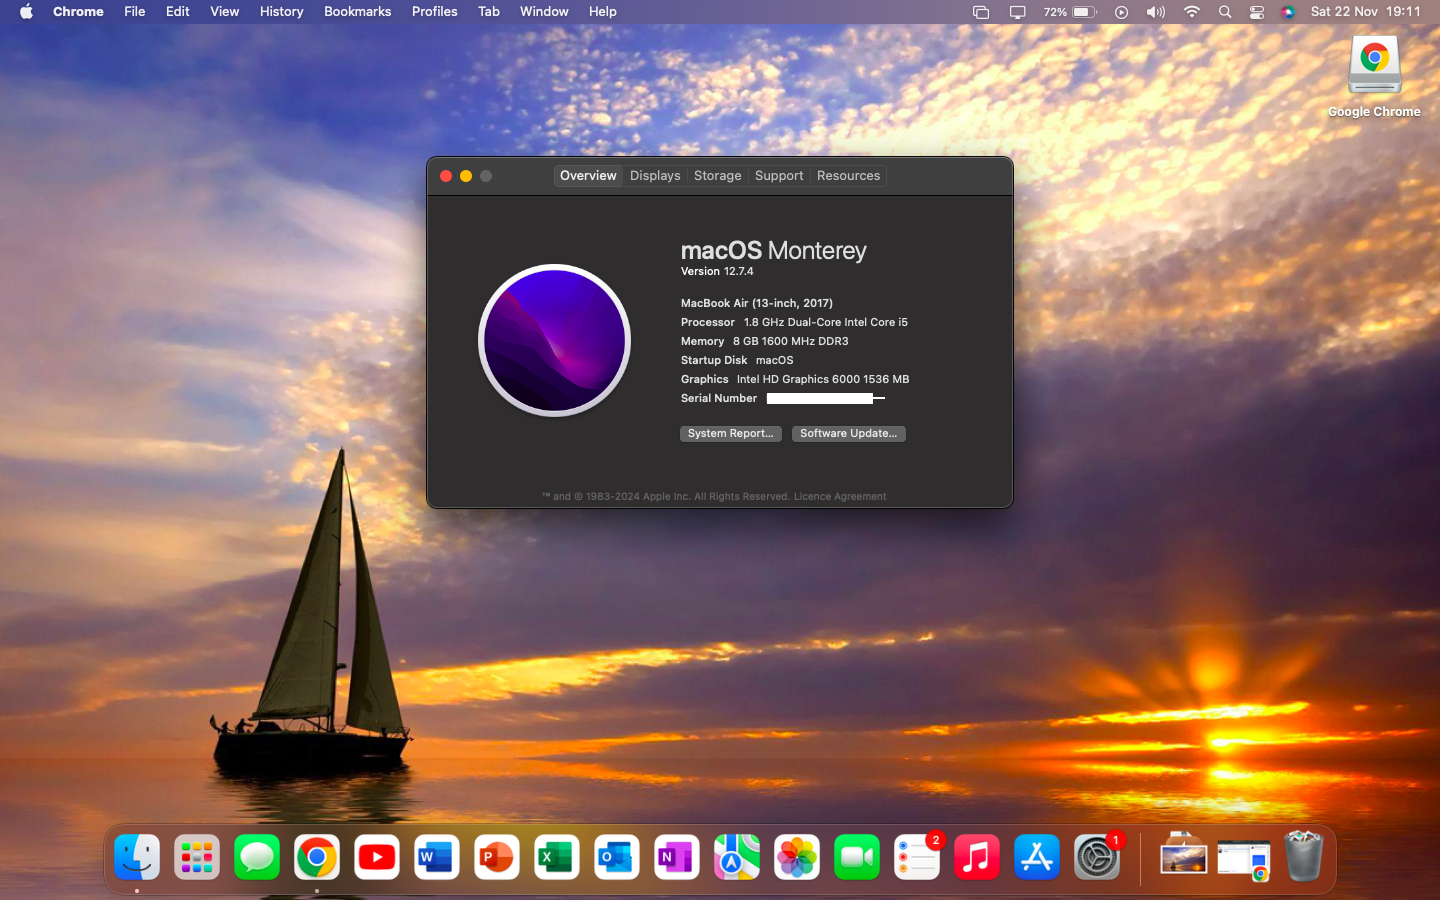Launch Microsoft Word from the Dock
The width and height of the screenshot is (1440, 900).
tap(437, 857)
